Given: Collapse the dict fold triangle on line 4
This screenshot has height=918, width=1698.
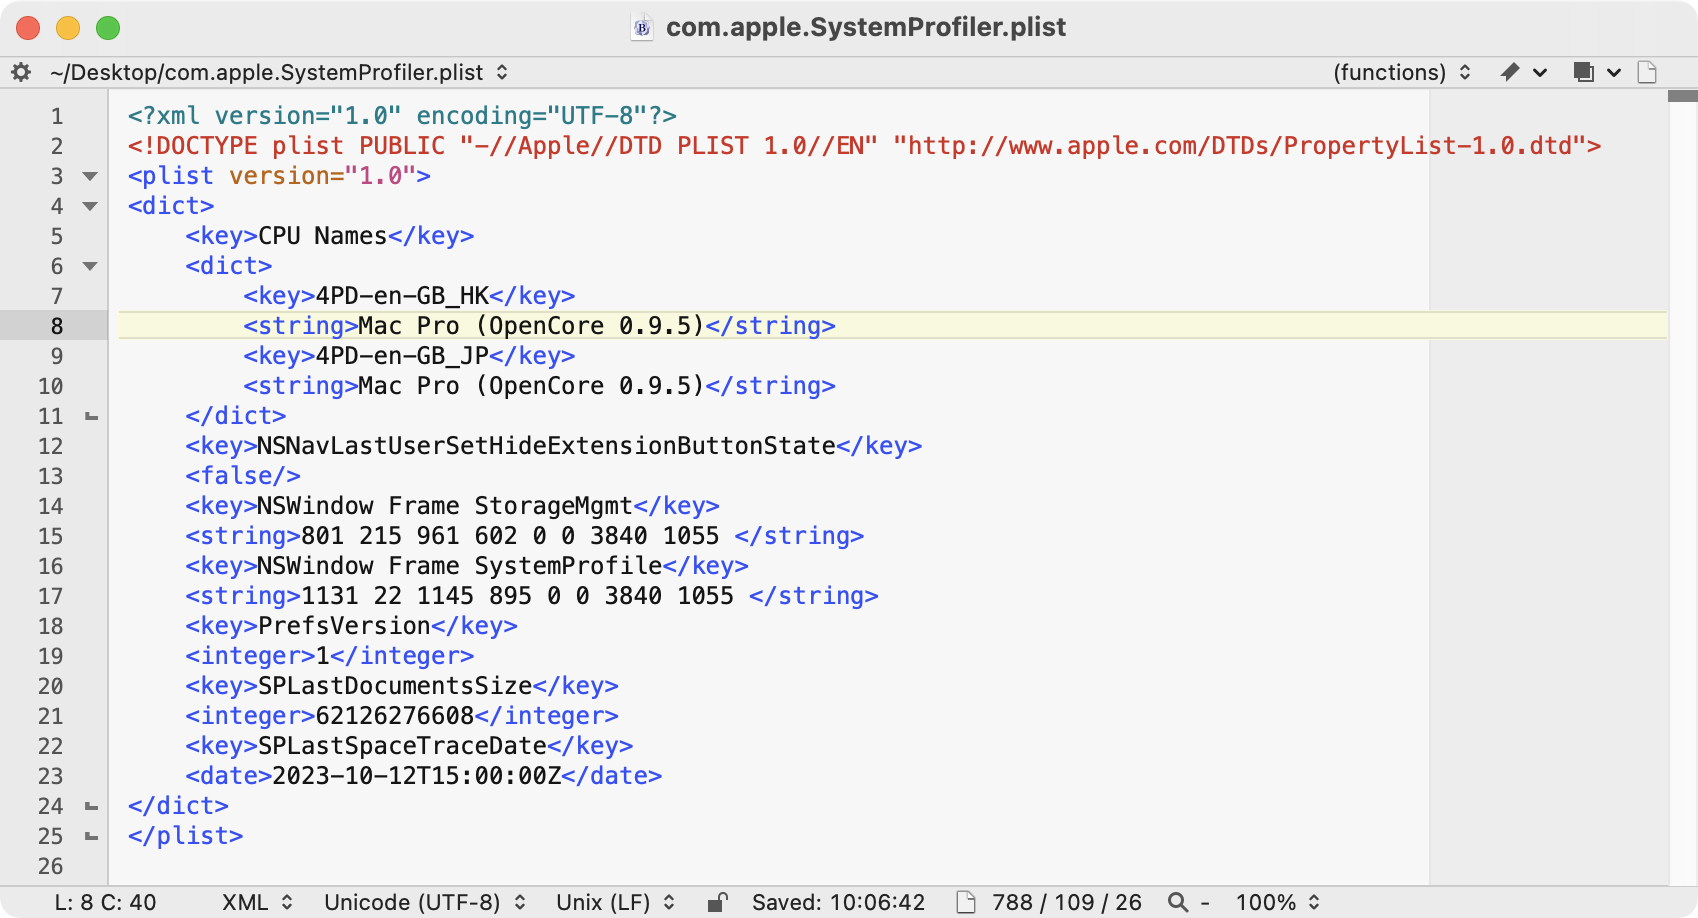Looking at the screenshot, I should click(x=90, y=206).
